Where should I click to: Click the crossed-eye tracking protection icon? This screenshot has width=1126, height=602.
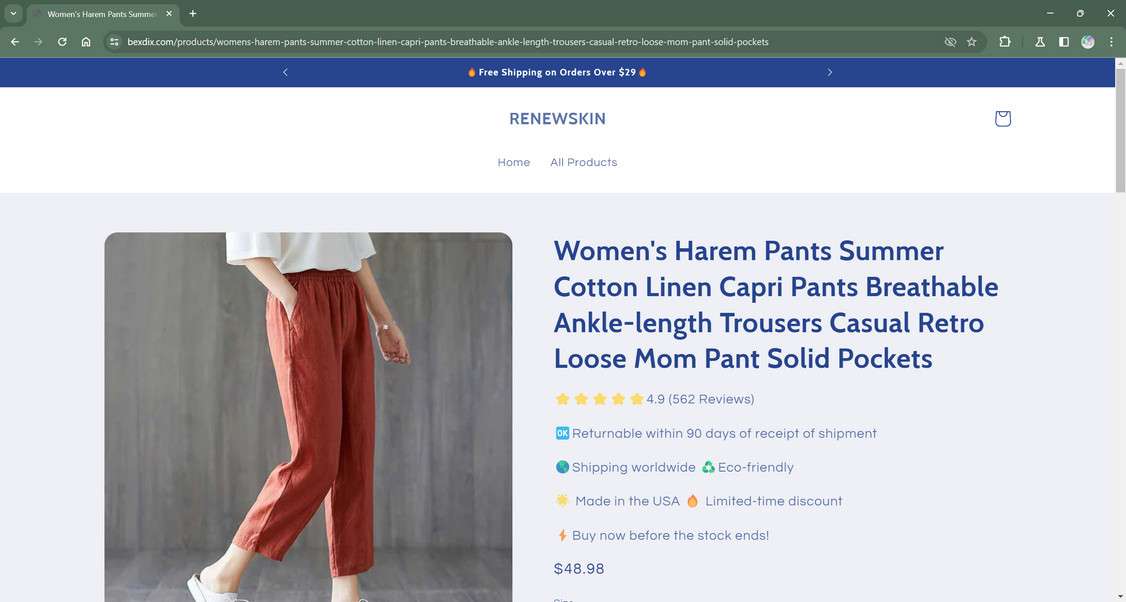[950, 42]
